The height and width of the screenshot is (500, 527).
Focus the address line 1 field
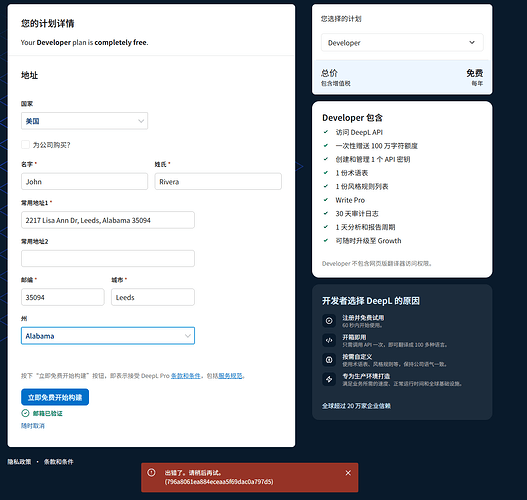pos(108,220)
